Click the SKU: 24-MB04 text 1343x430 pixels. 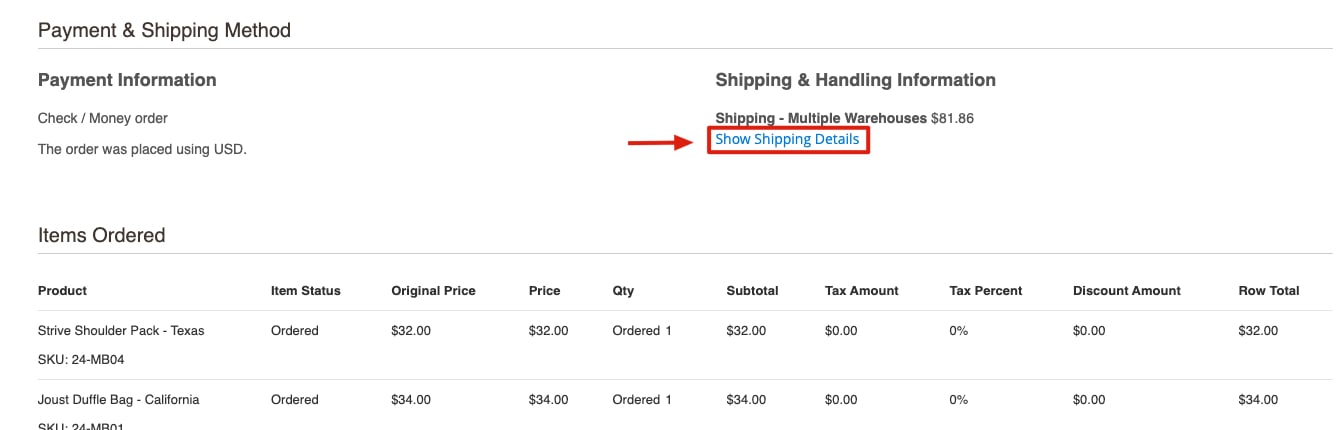pos(81,360)
